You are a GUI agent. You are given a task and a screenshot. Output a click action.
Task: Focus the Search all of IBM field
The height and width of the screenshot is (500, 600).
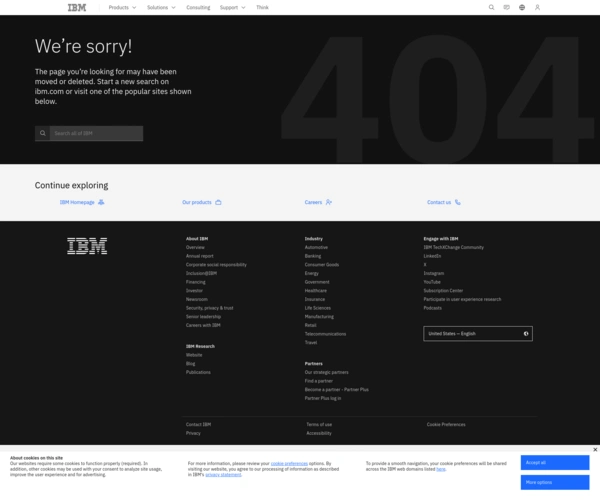(96, 133)
